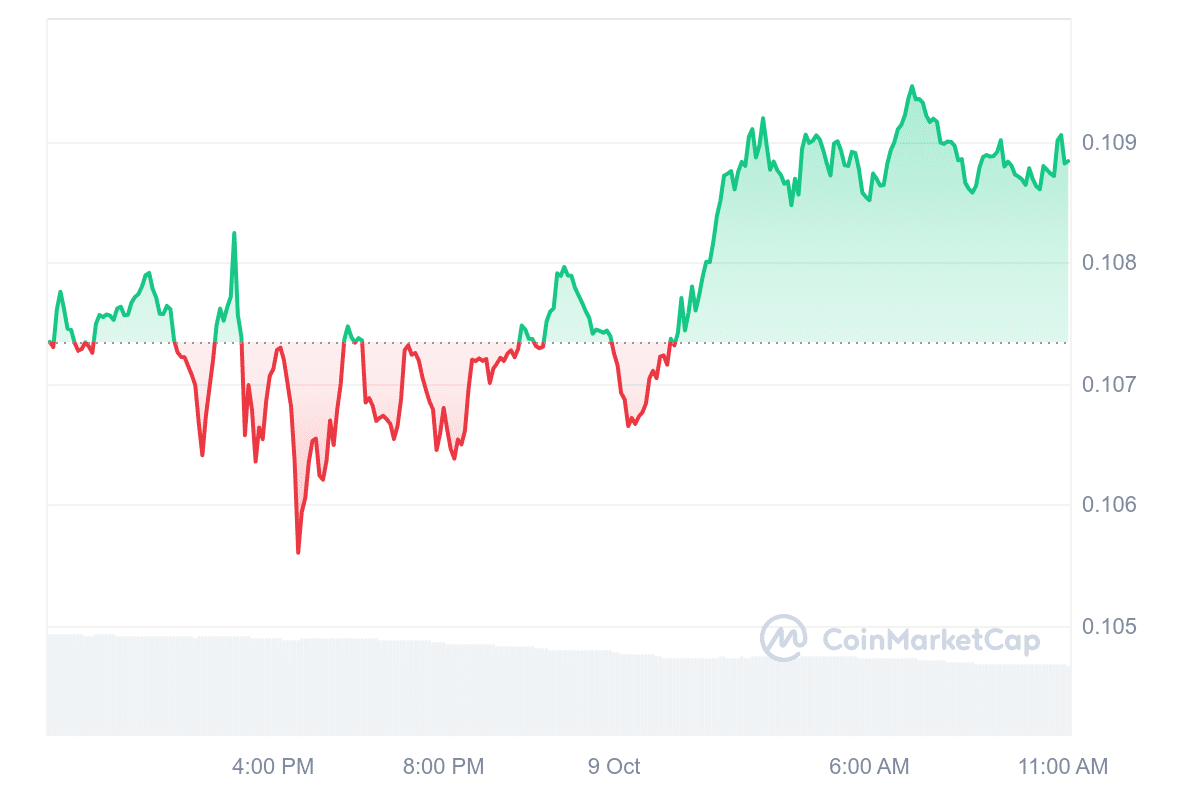This screenshot has height=800, width=1200.
Task: Select the 0.108 price axis label
Action: (1110, 263)
